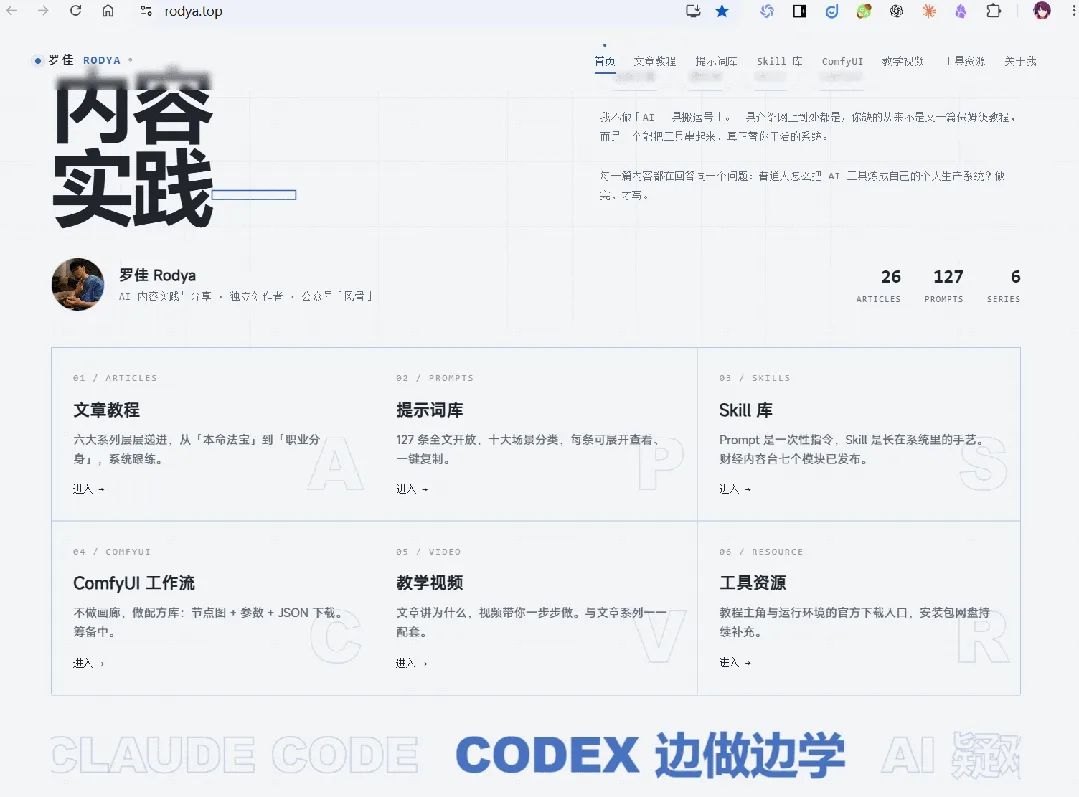Click the CODEX 边做边学 marquee text
Screen dimensions: 1079x797
(x=650, y=755)
